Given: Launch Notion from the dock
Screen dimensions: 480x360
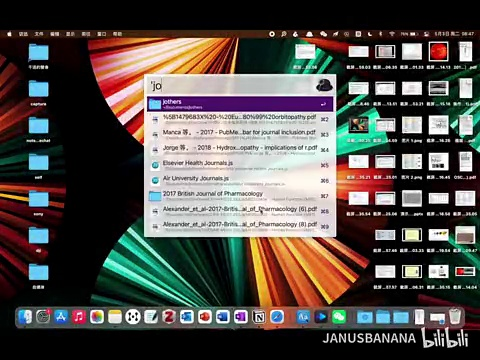Looking at the screenshot, I should click(x=259, y=317).
